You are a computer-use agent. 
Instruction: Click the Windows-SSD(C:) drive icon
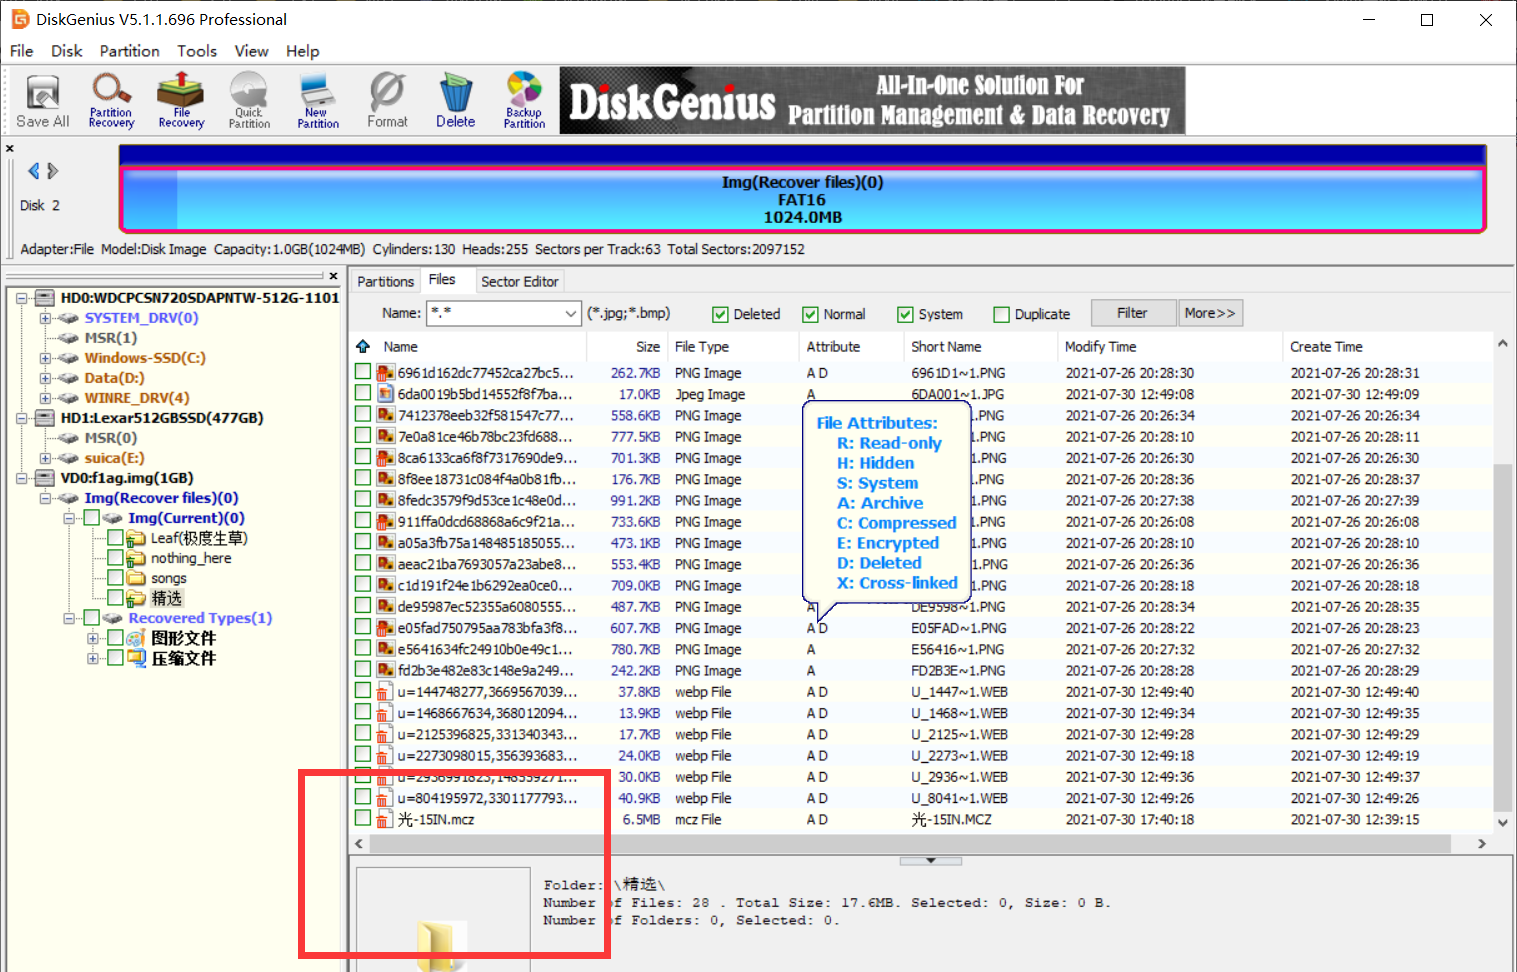(x=68, y=358)
